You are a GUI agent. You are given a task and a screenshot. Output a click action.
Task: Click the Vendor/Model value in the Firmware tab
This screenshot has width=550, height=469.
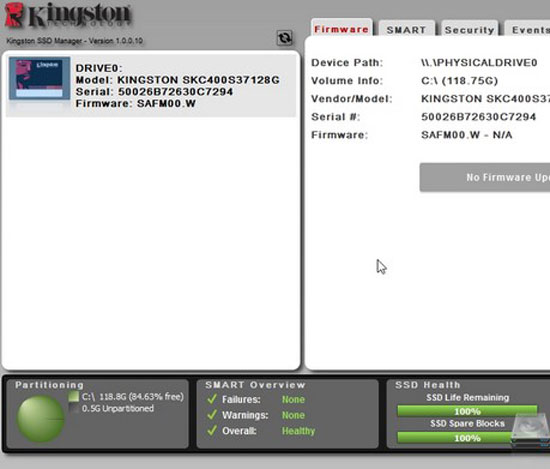(x=485, y=99)
